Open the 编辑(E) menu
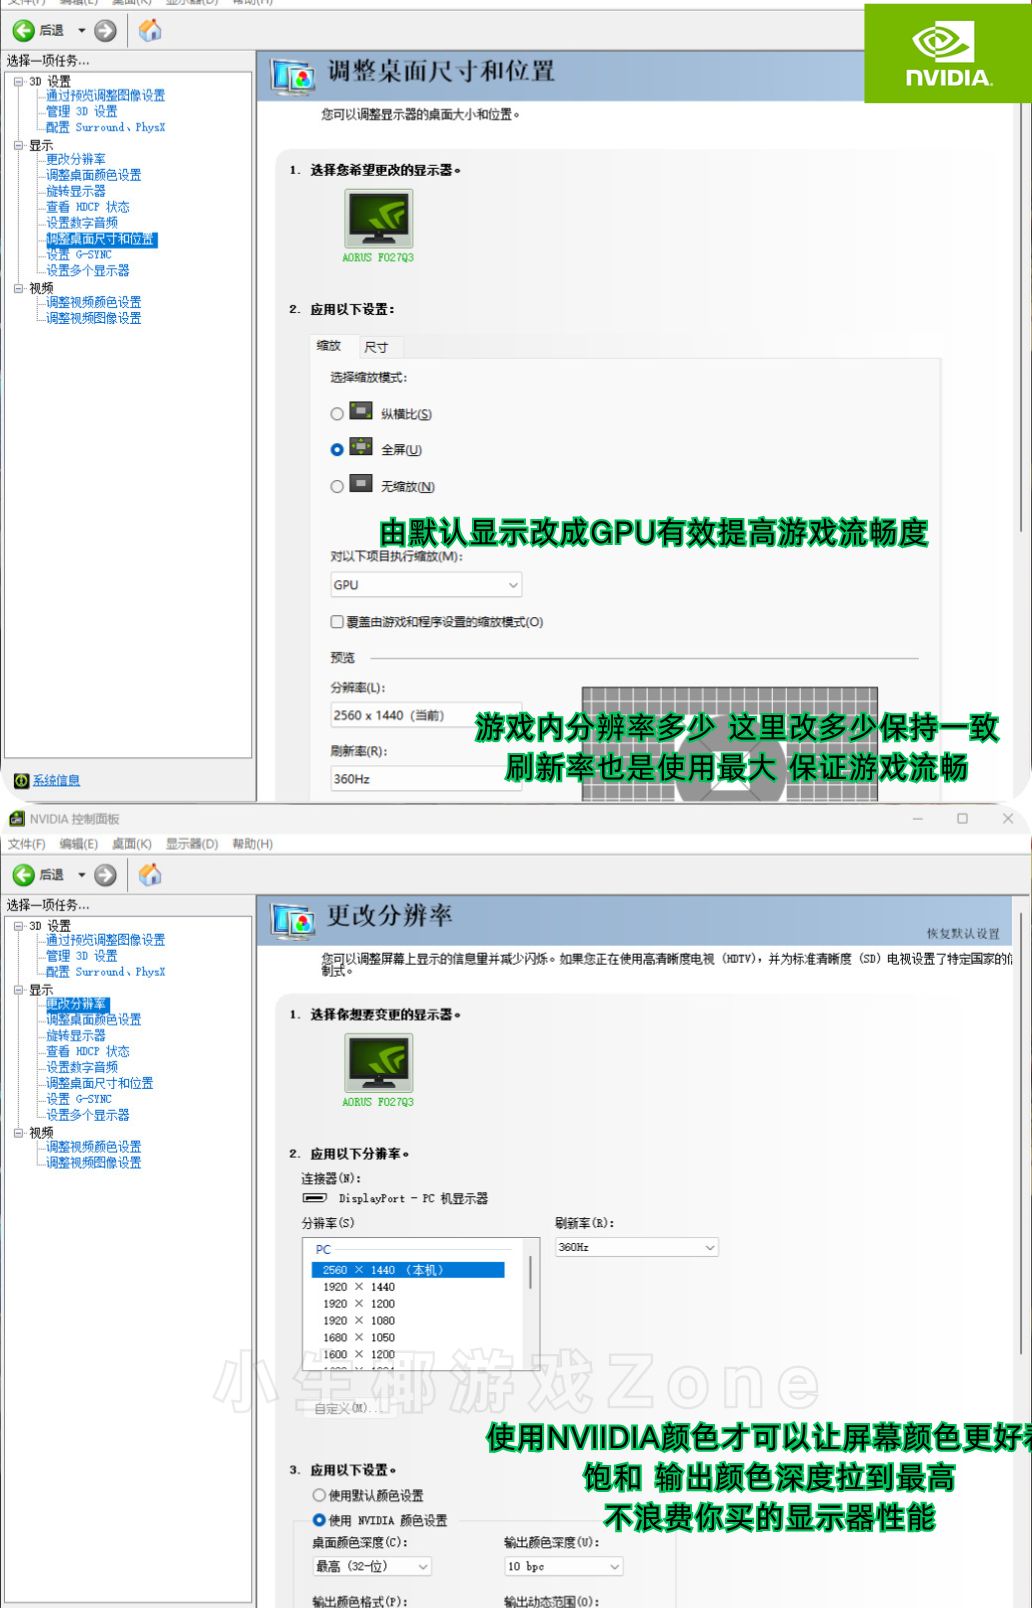The width and height of the screenshot is (1032, 1608). pyautogui.click(x=79, y=844)
